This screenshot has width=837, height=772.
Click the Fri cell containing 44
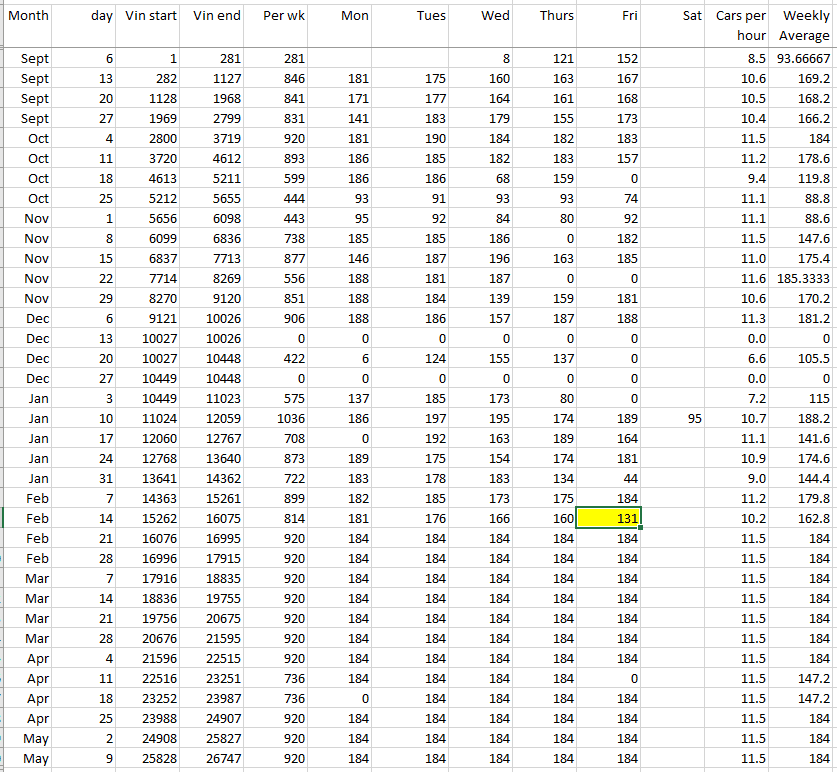tap(609, 479)
